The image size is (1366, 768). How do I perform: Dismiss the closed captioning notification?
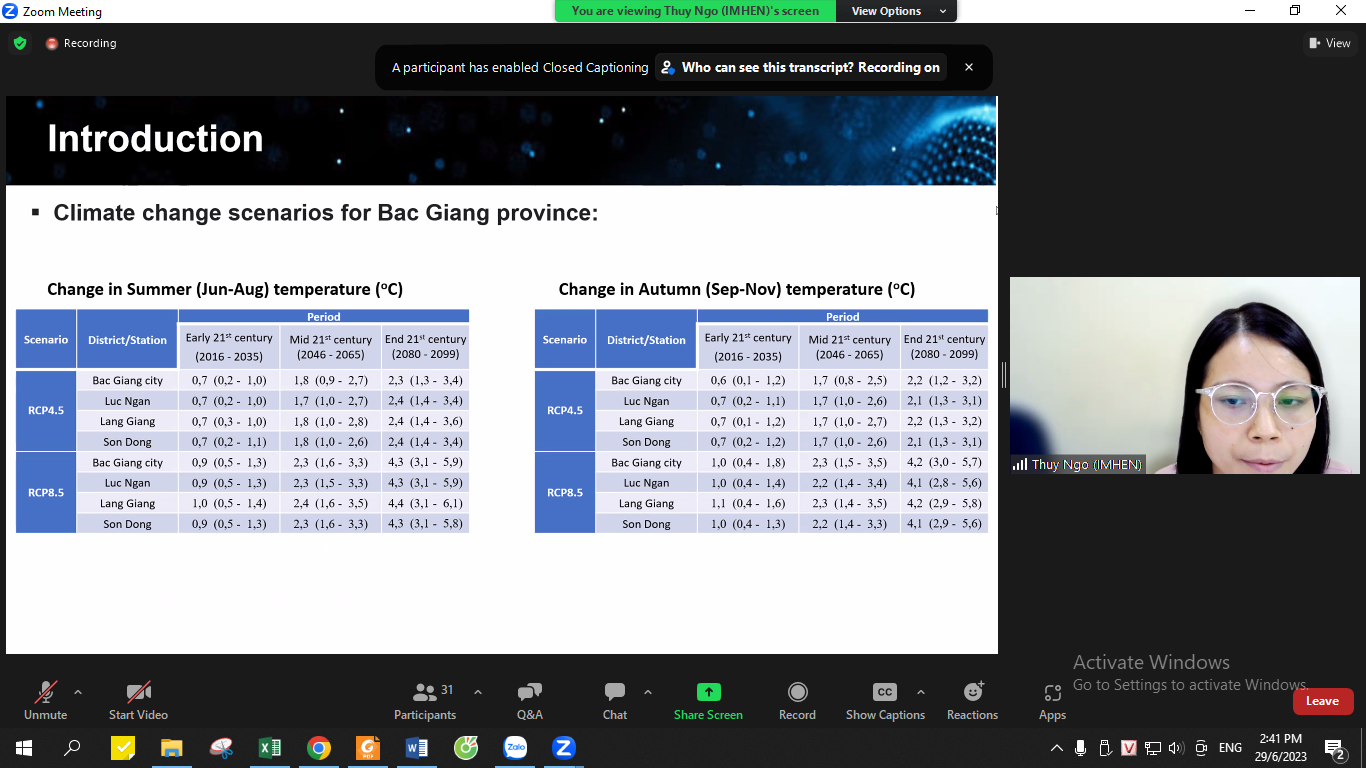click(968, 67)
